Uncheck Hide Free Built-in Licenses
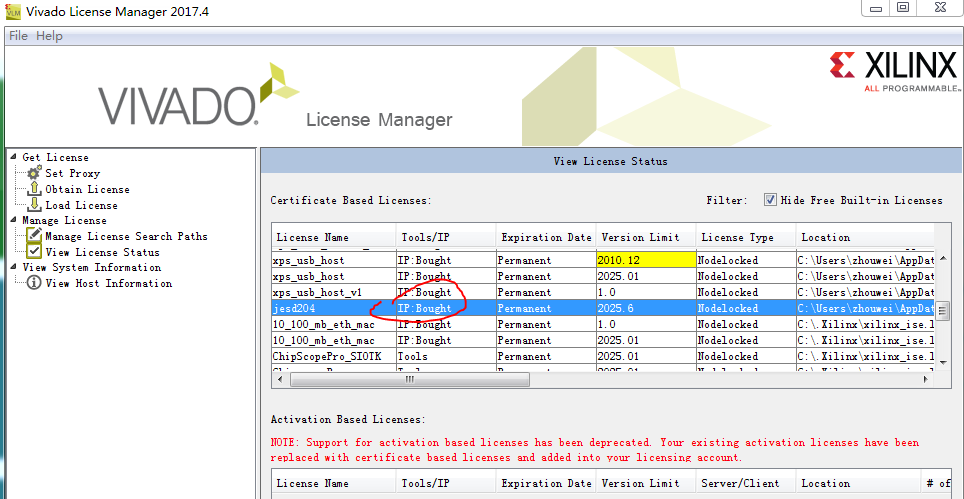The image size is (964, 499). pyautogui.click(x=770, y=200)
